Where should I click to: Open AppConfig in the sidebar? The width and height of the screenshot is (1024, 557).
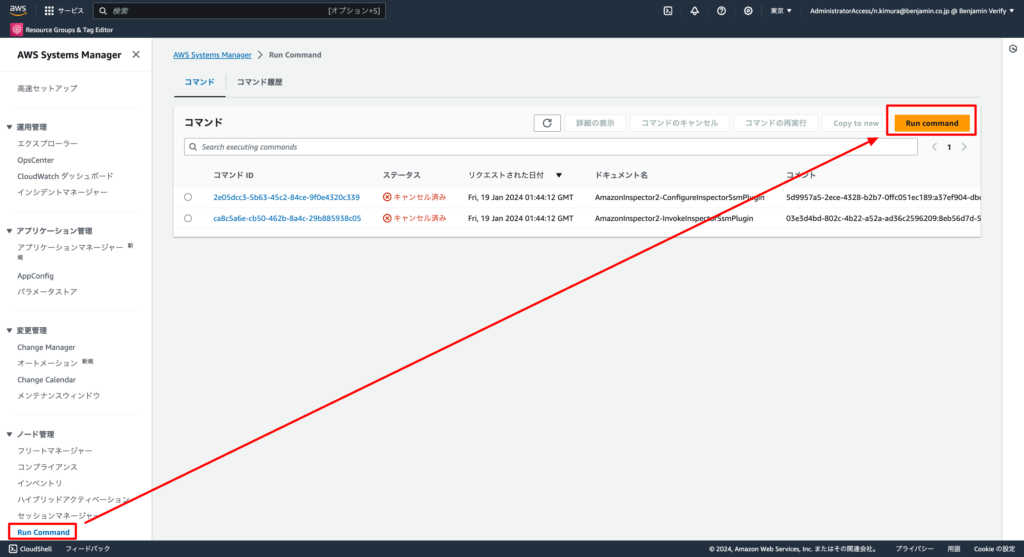point(35,276)
